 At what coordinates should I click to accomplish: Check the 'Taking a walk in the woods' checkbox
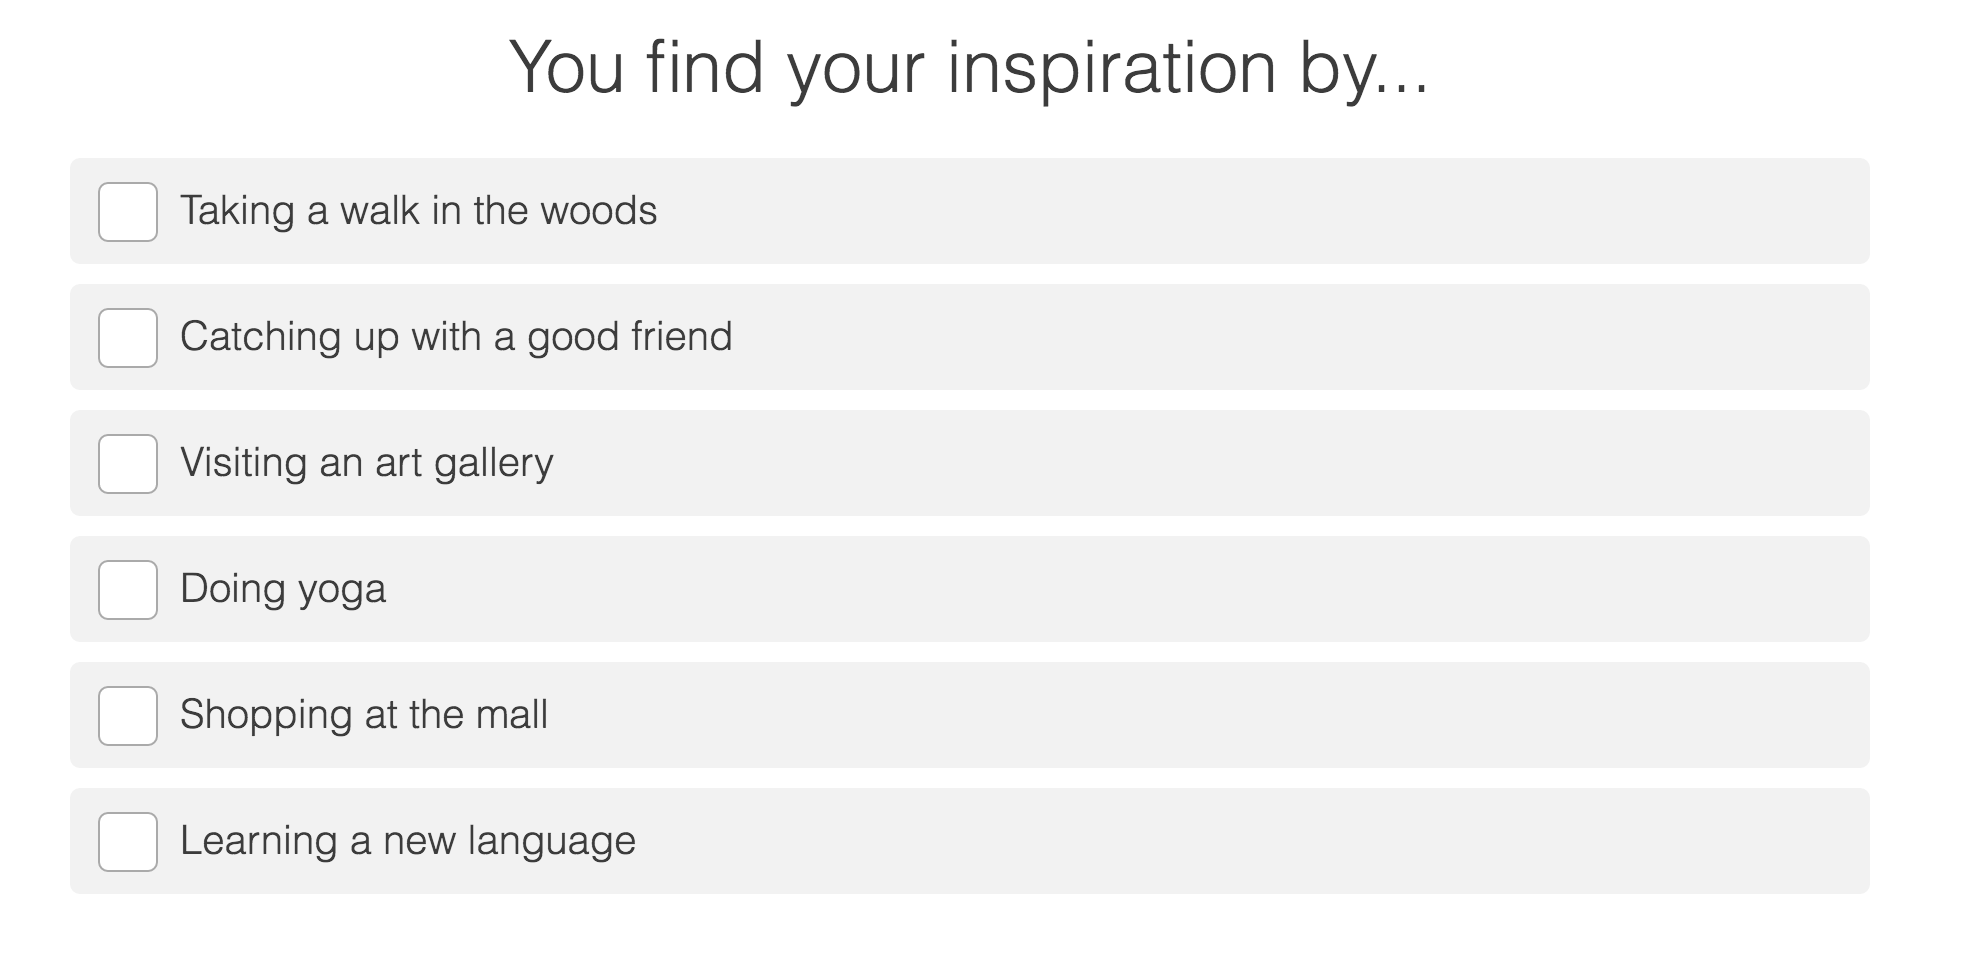pyautogui.click(x=127, y=211)
